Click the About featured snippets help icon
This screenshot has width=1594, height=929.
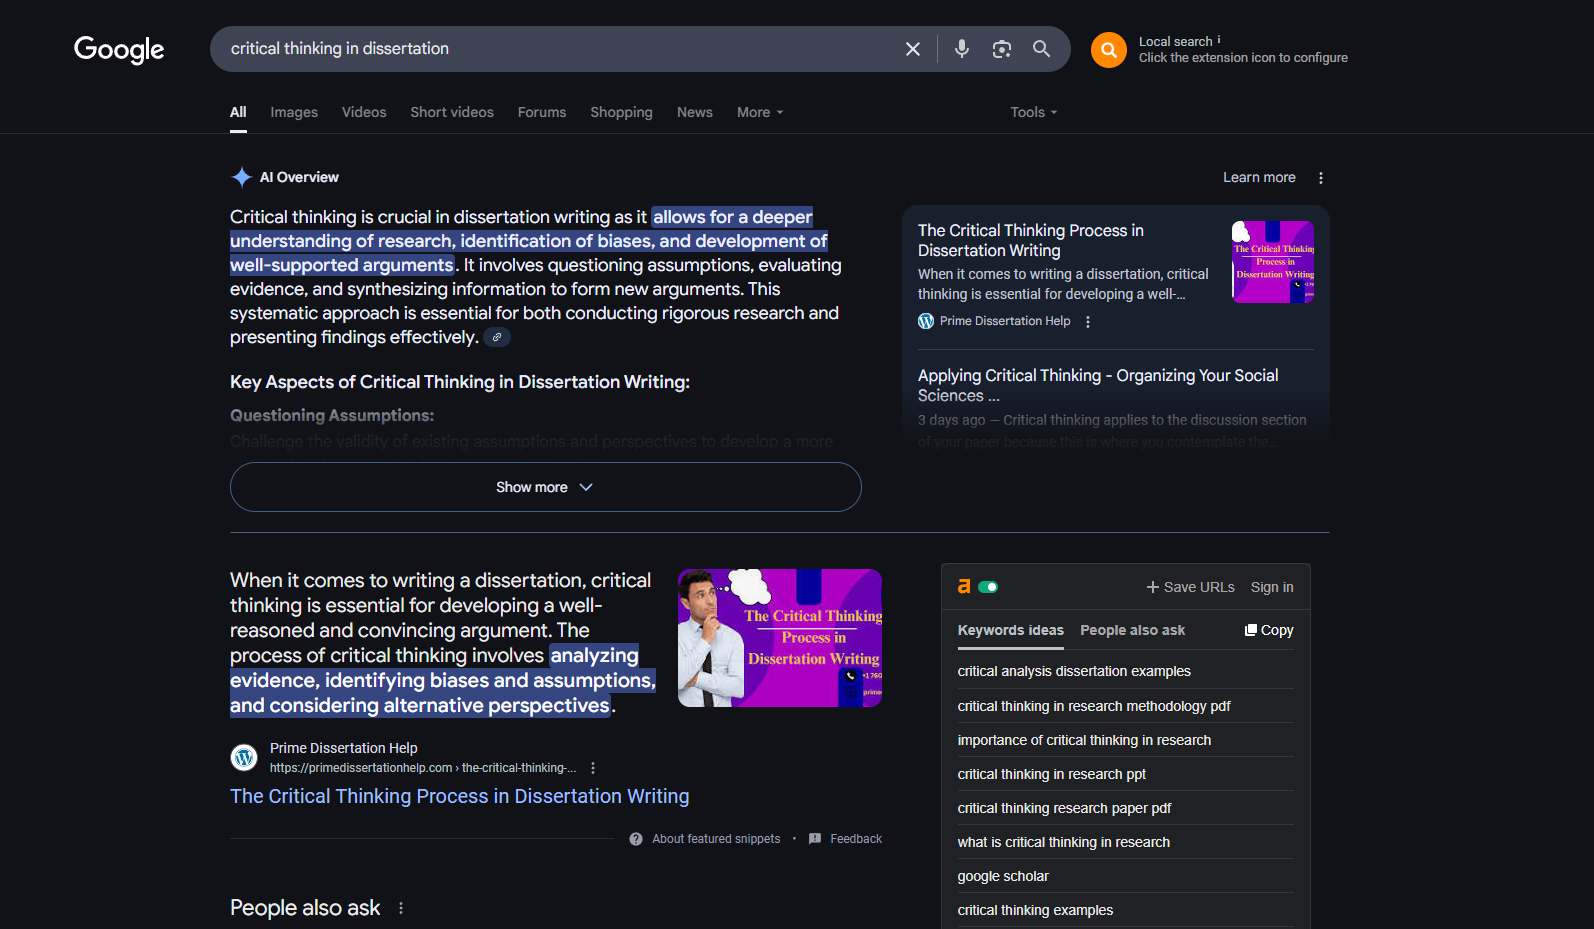pyautogui.click(x=636, y=839)
